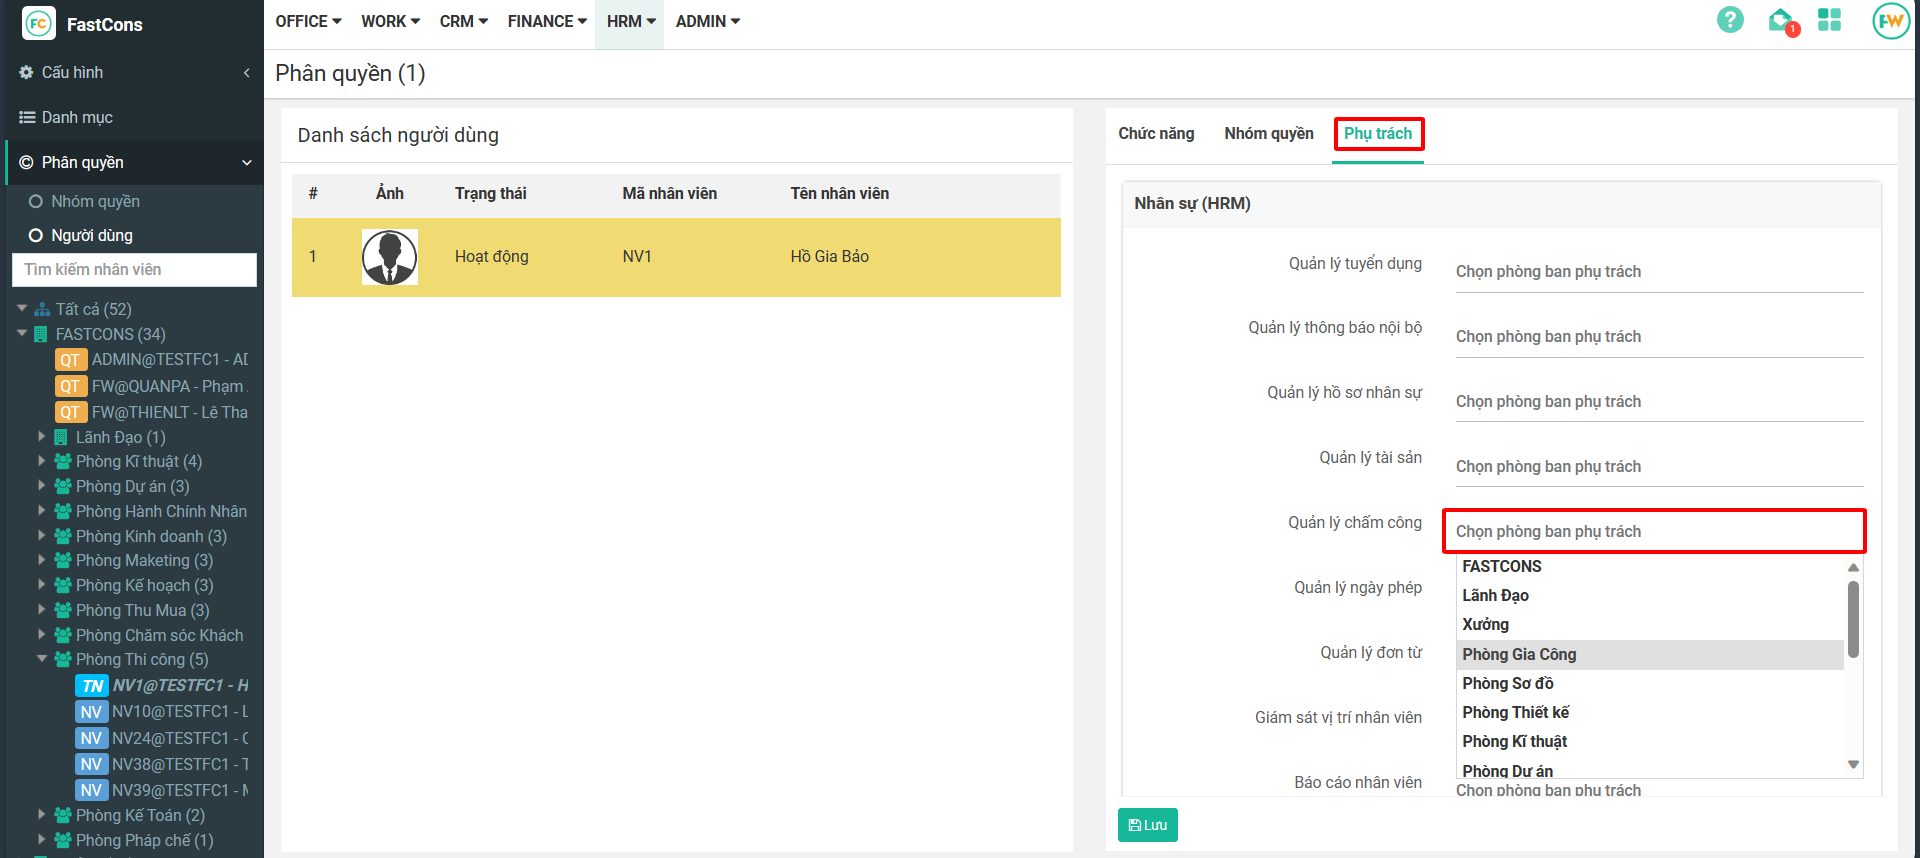The height and width of the screenshot is (858, 1920).
Task: Click the Lưu save button
Action: point(1147,825)
